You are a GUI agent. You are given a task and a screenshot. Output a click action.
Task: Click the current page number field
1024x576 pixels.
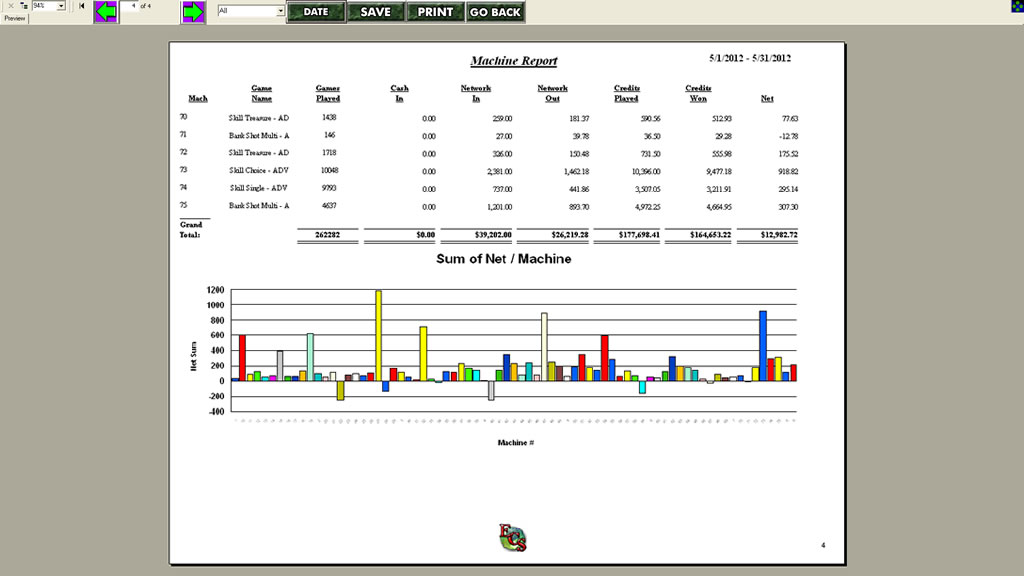(132, 6)
